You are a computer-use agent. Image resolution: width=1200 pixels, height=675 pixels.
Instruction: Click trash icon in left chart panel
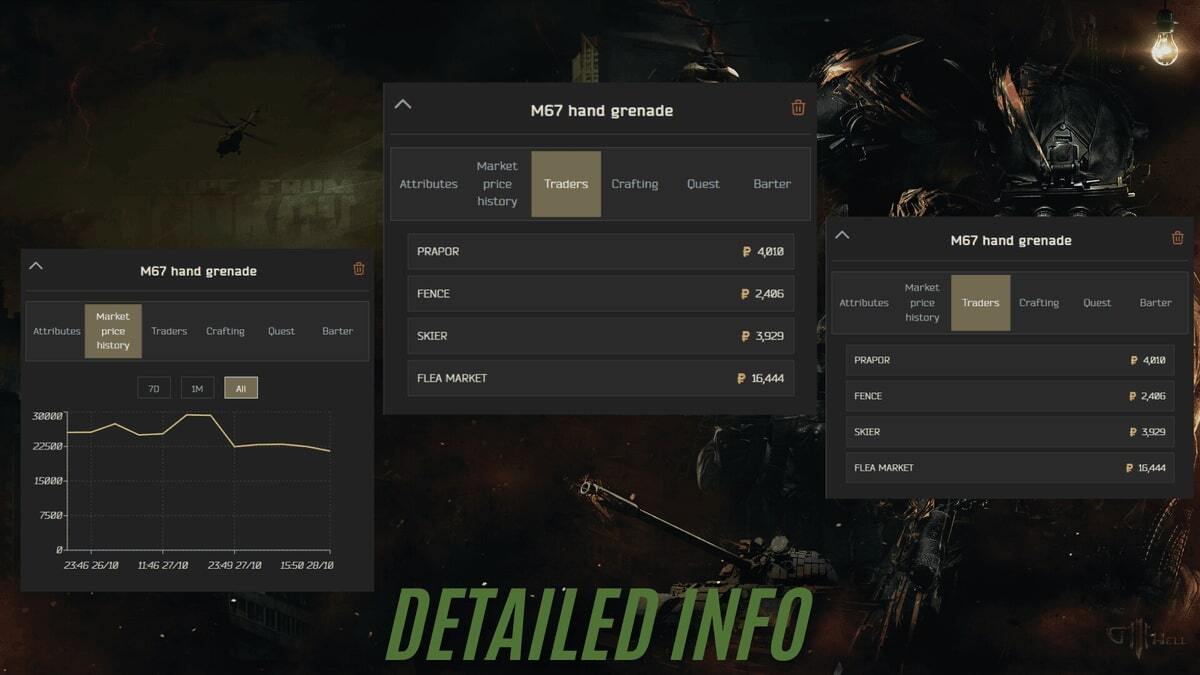[359, 268]
